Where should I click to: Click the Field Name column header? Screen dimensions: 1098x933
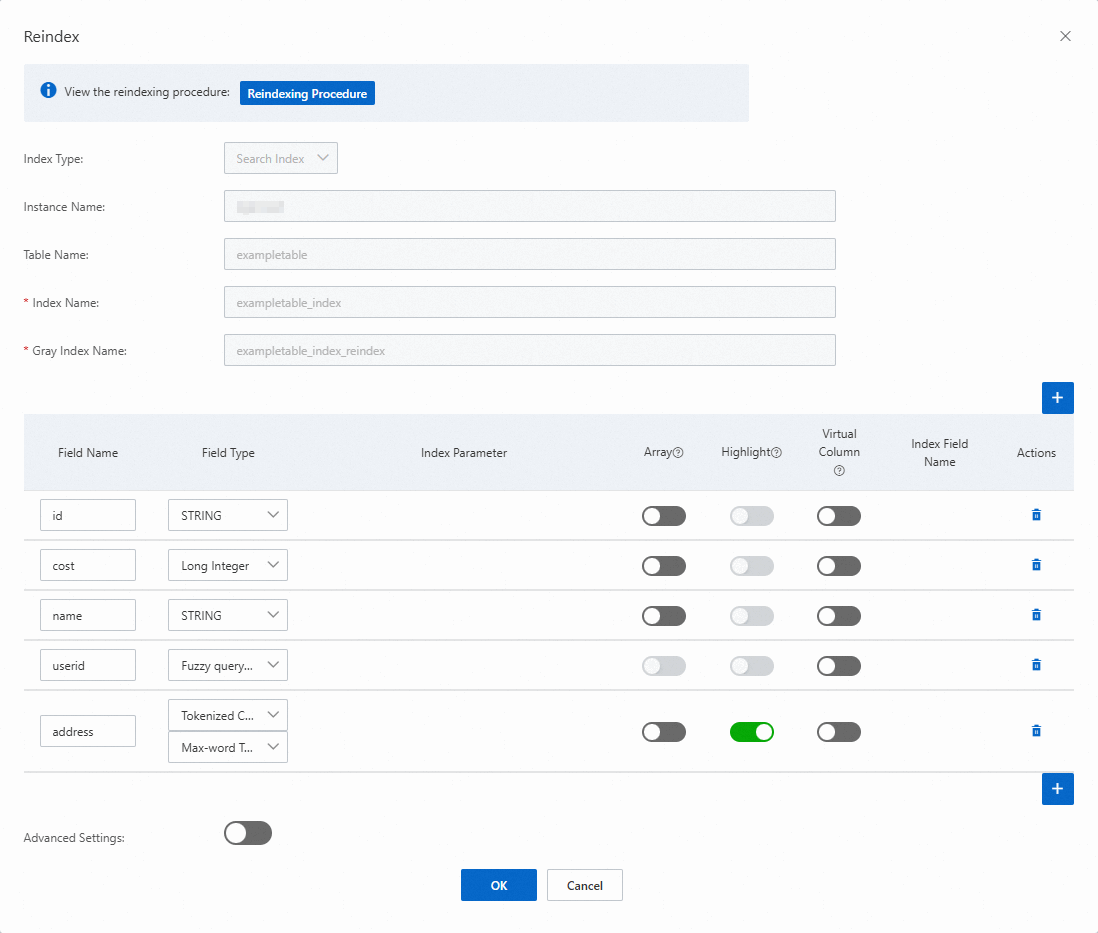[88, 452]
